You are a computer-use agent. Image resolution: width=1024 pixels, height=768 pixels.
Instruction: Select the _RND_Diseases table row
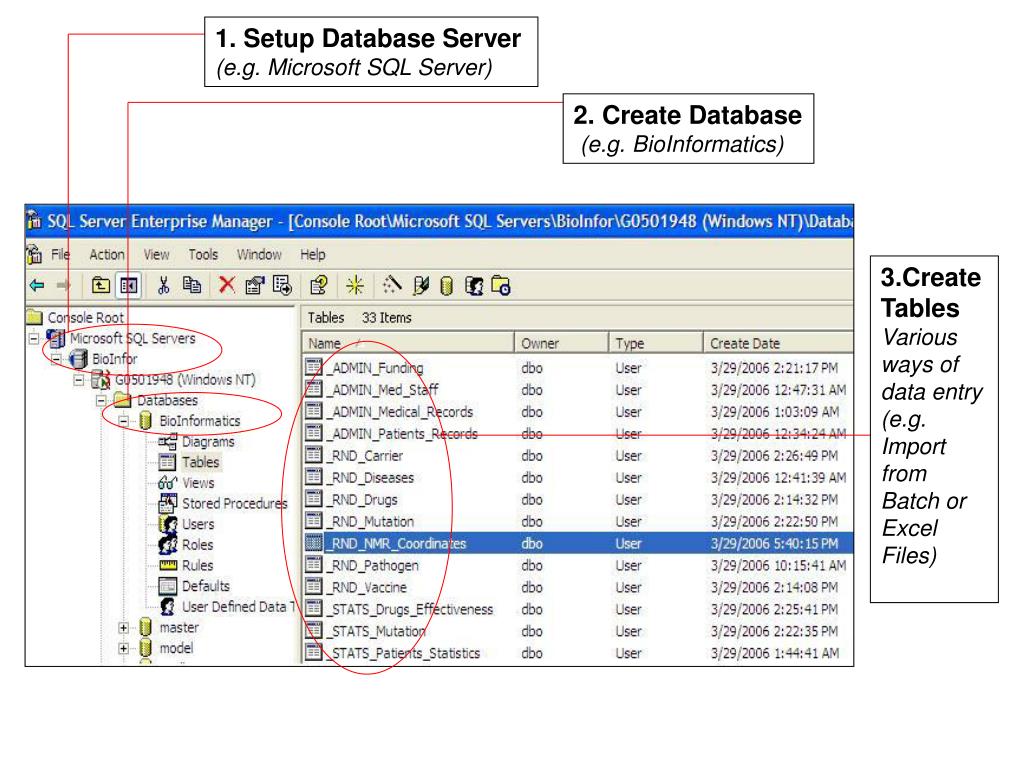click(x=578, y=477)
